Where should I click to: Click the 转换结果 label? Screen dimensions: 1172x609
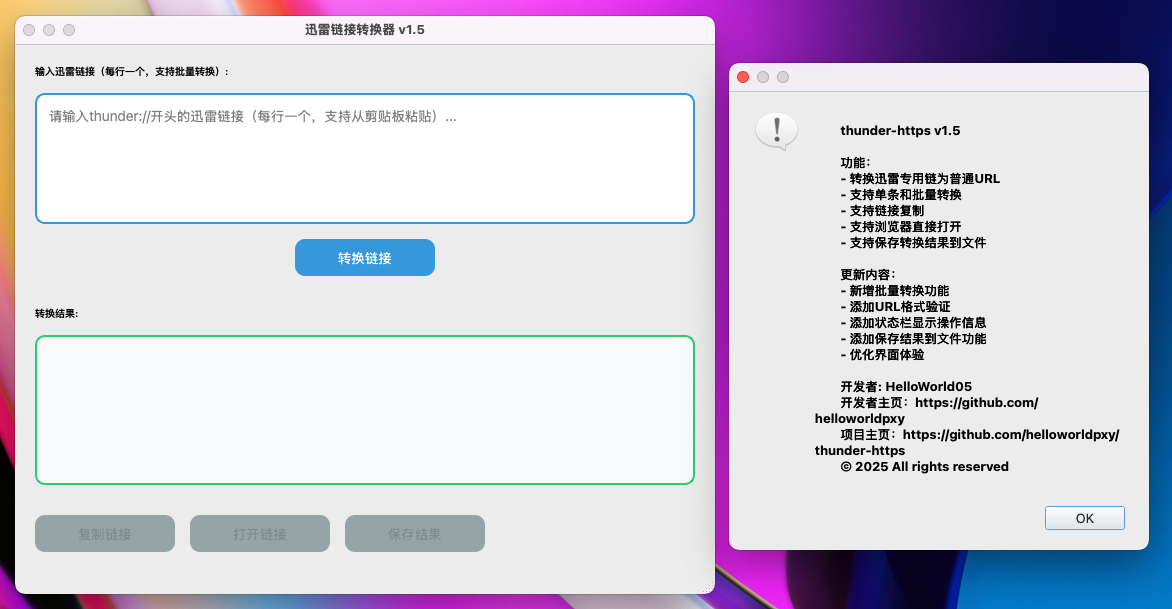(x=56, y=314)
